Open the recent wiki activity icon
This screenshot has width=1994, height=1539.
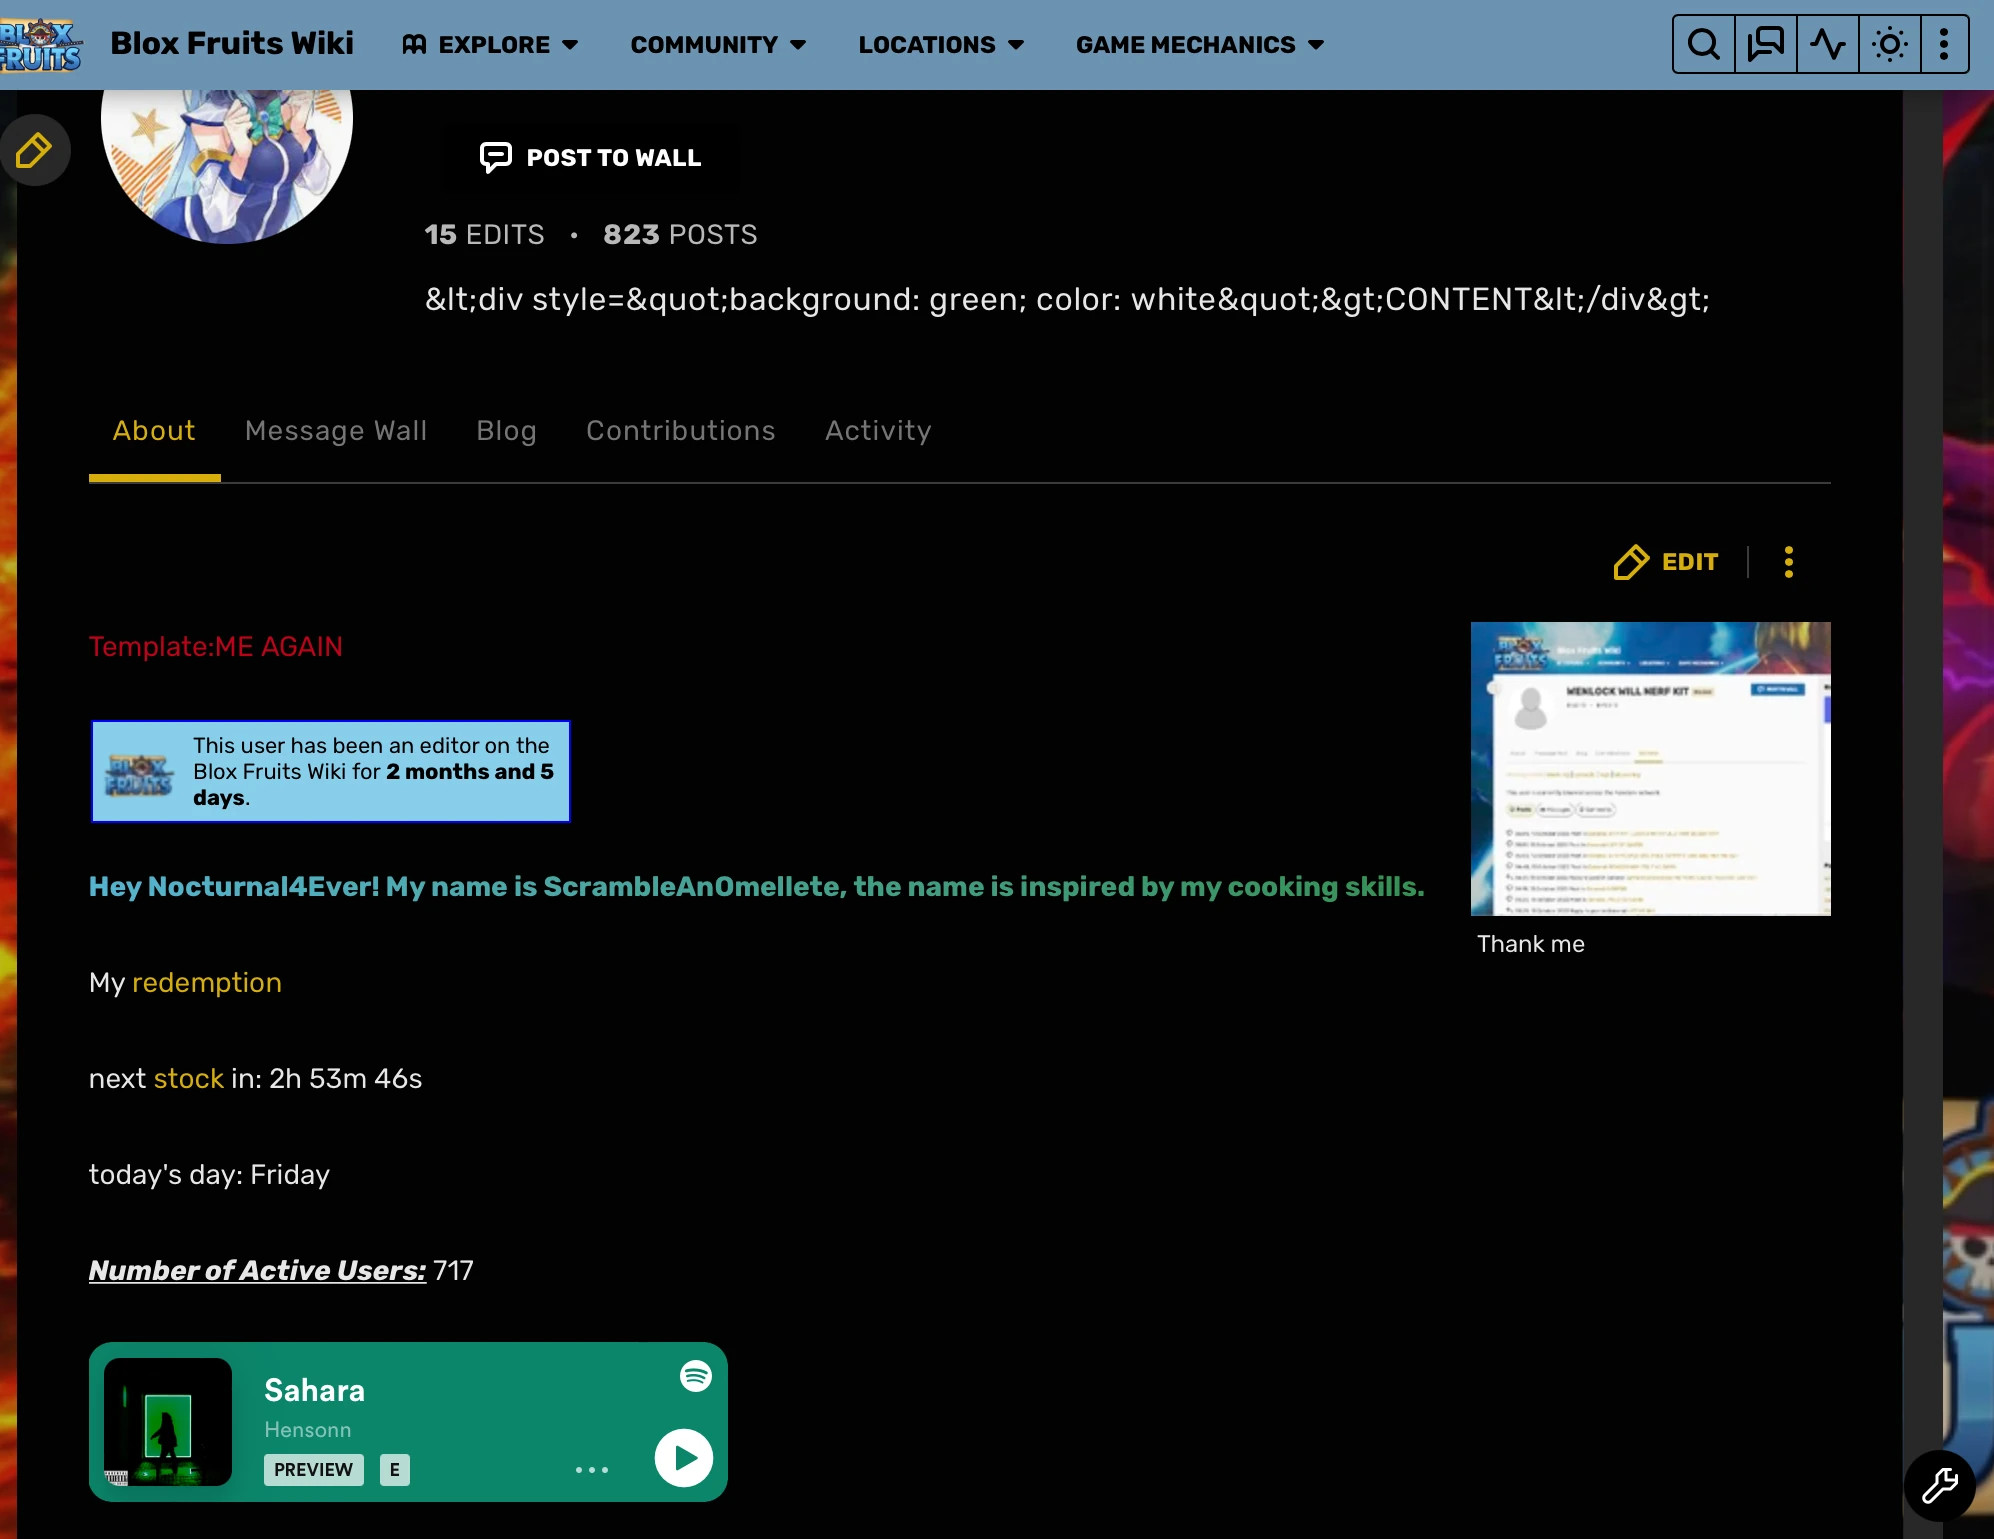click(1827, 44)
